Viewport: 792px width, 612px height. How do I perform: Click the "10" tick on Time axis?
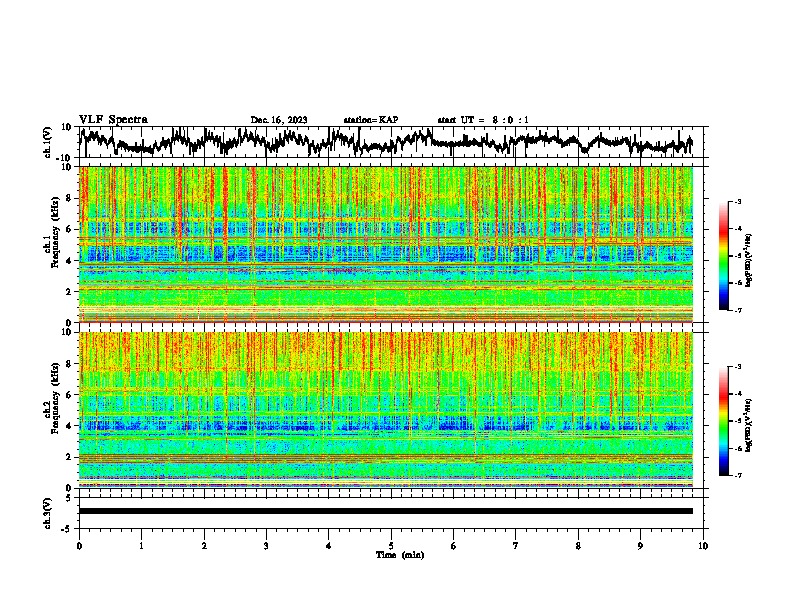point(703,546)
